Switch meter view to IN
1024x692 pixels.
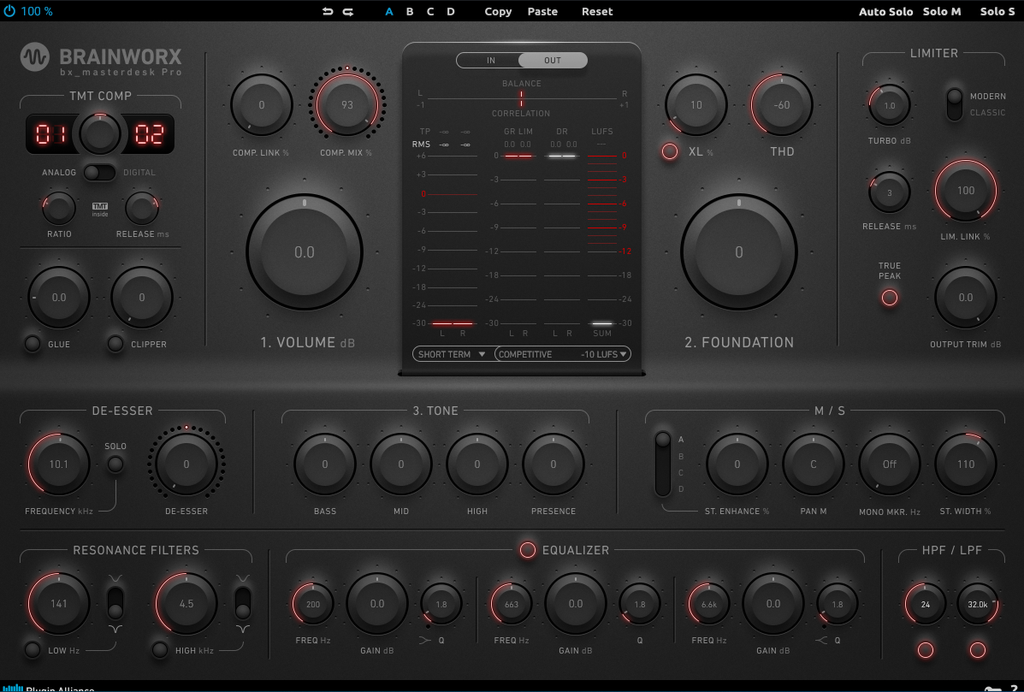(490, 60)
